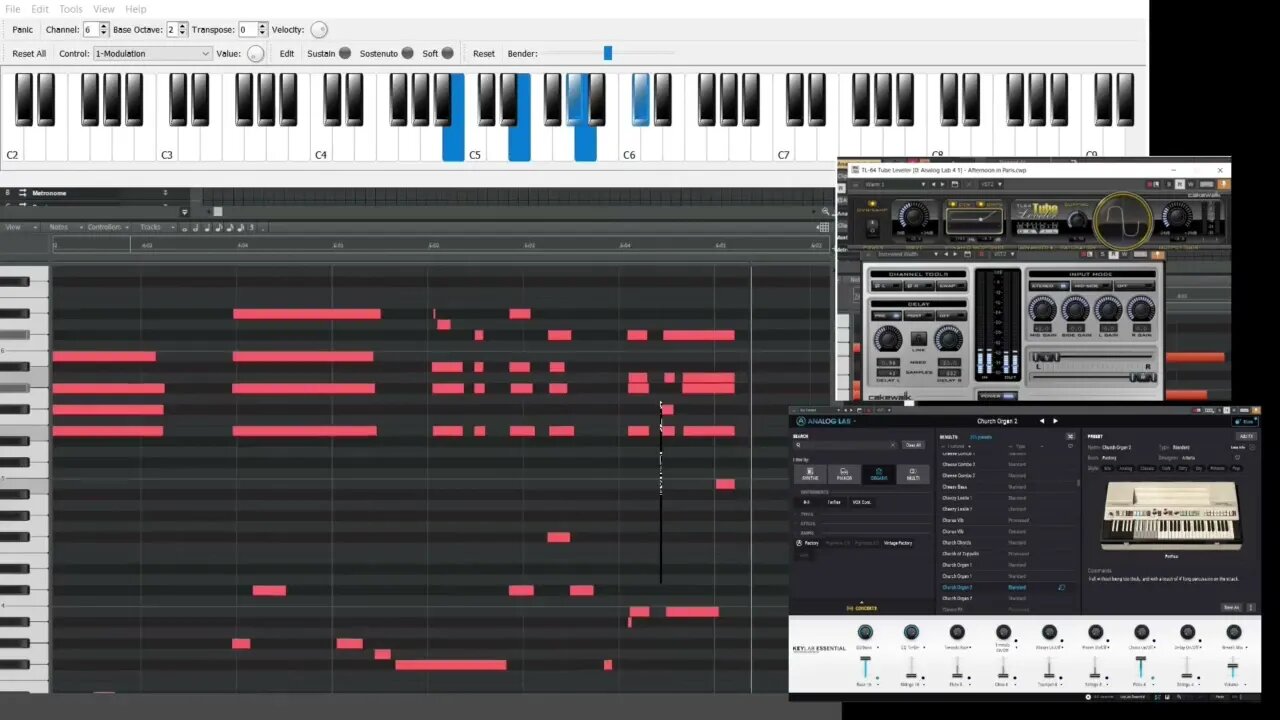Toggle the SWAP button in Channel Tools
The image size is (1280, 720).
[951, 286]
